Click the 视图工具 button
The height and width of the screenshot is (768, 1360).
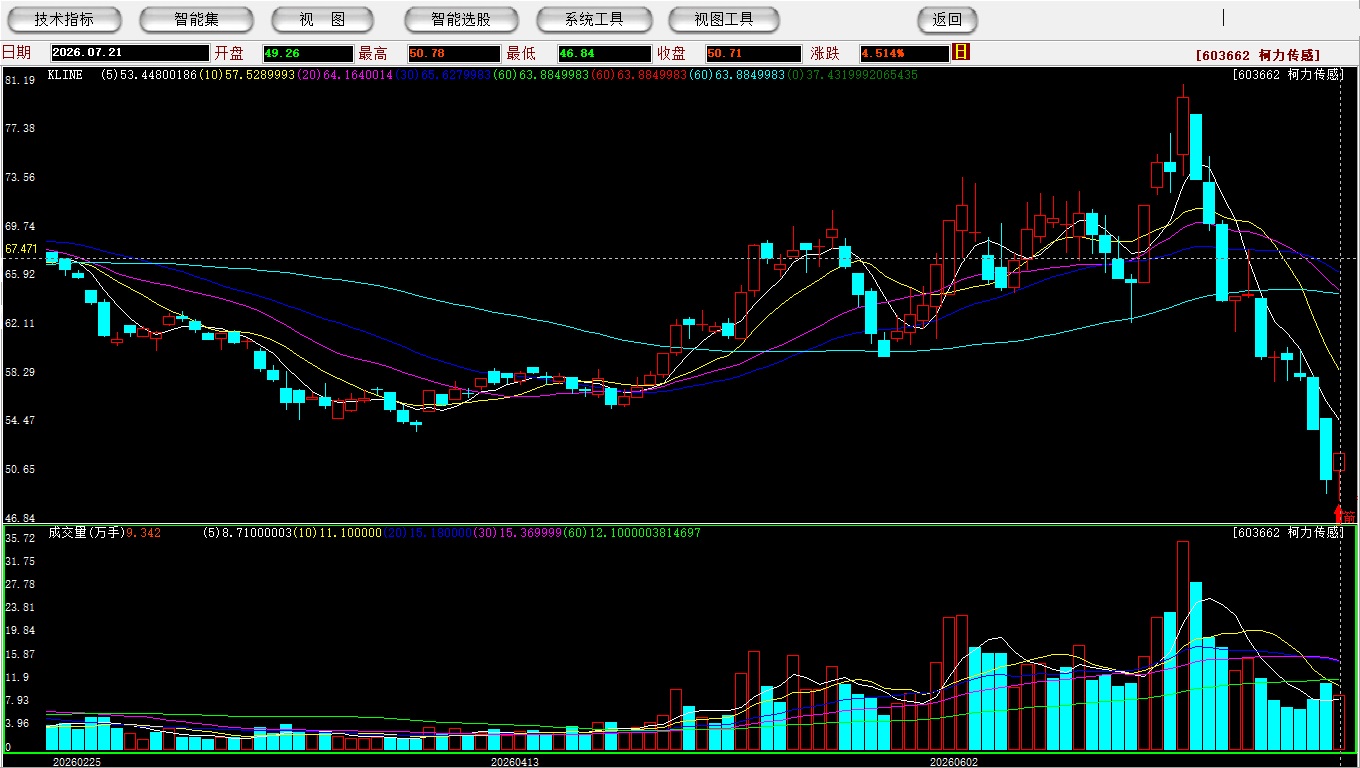pos(724,19)
